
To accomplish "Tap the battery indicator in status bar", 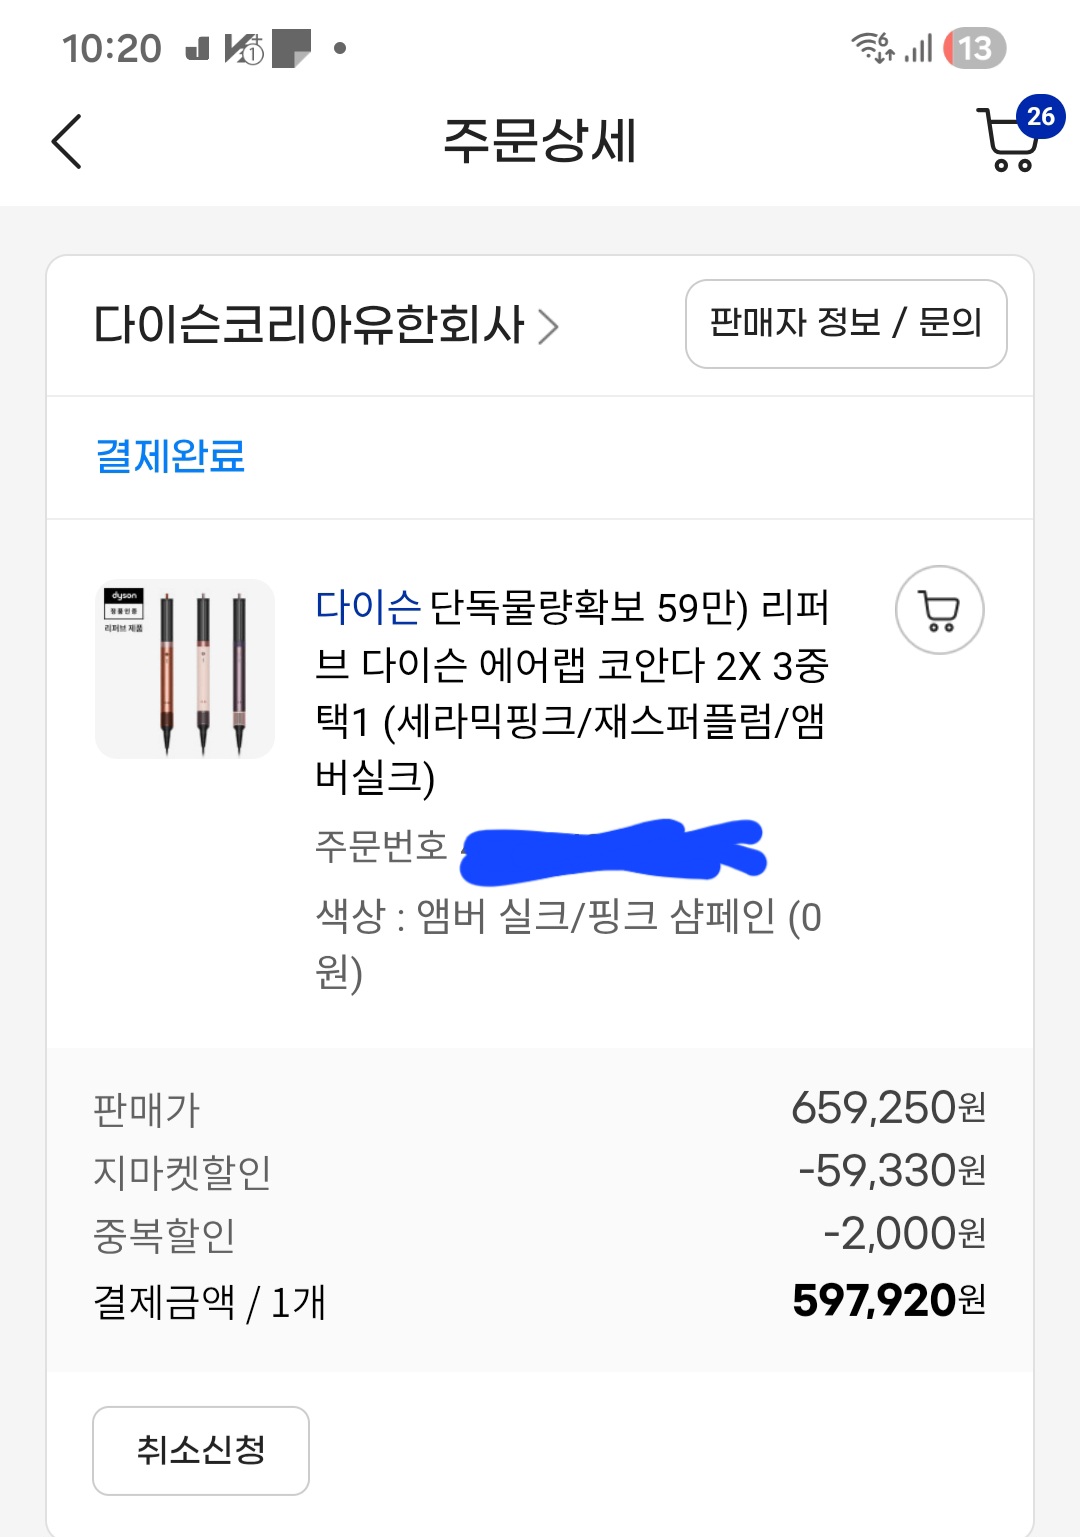I will [974, 48].
